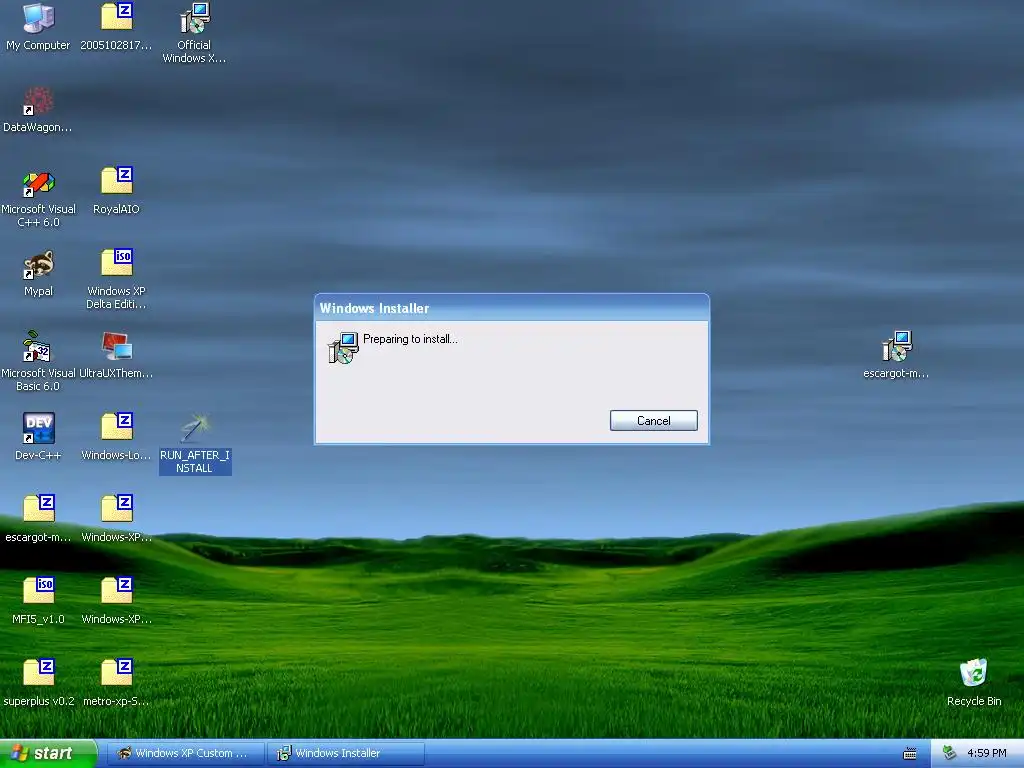Open the Start menu
The image size is (1024, 768).
click(48, 753)
